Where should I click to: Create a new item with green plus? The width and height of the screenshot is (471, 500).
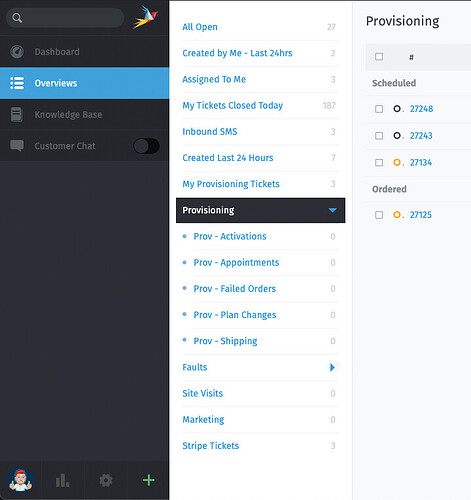point(148,480)
